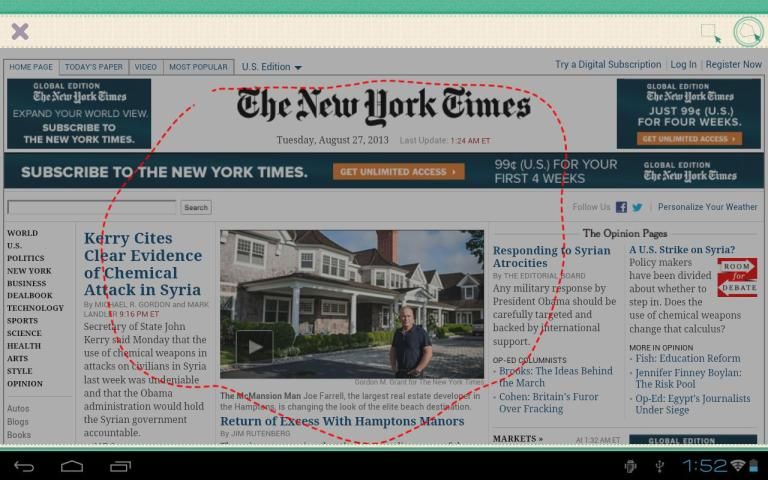The width and height of the screenshot is (768, 480).
Task: Open the Most Popular tab
Action: tap(198, 67)
